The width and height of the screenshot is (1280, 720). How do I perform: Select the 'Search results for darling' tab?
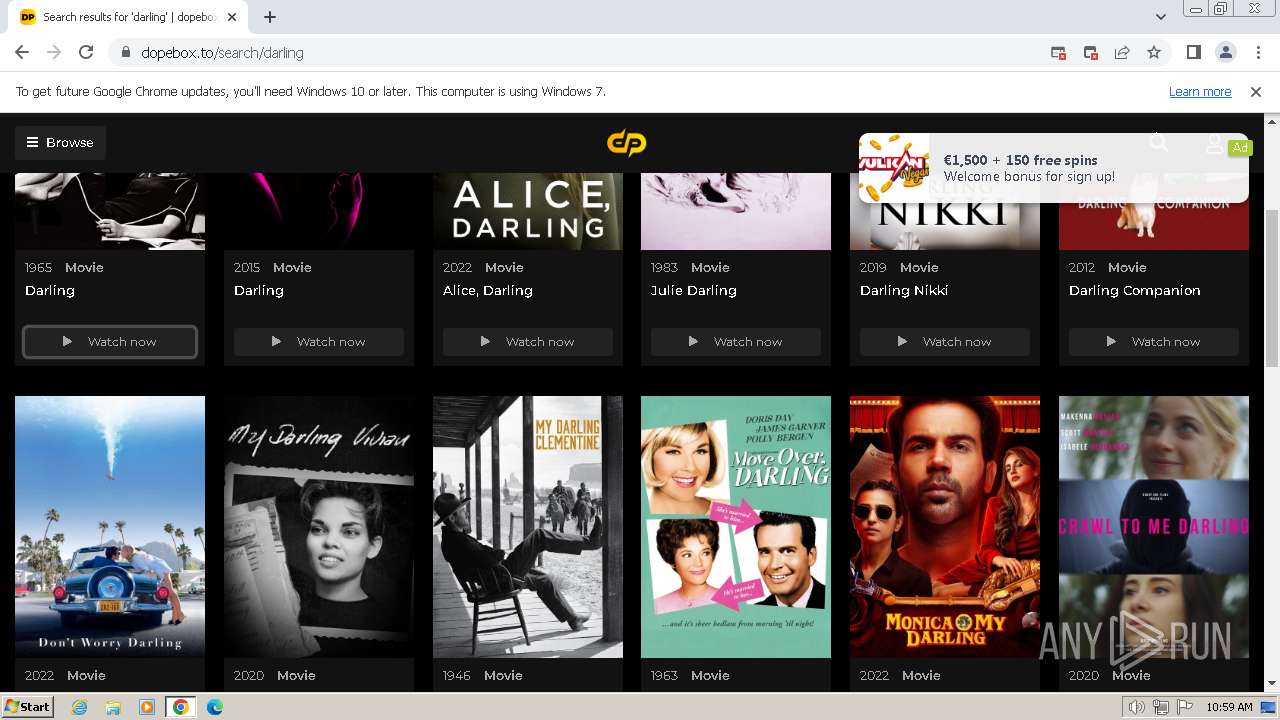pyautogui.click(x=130, y=17)
